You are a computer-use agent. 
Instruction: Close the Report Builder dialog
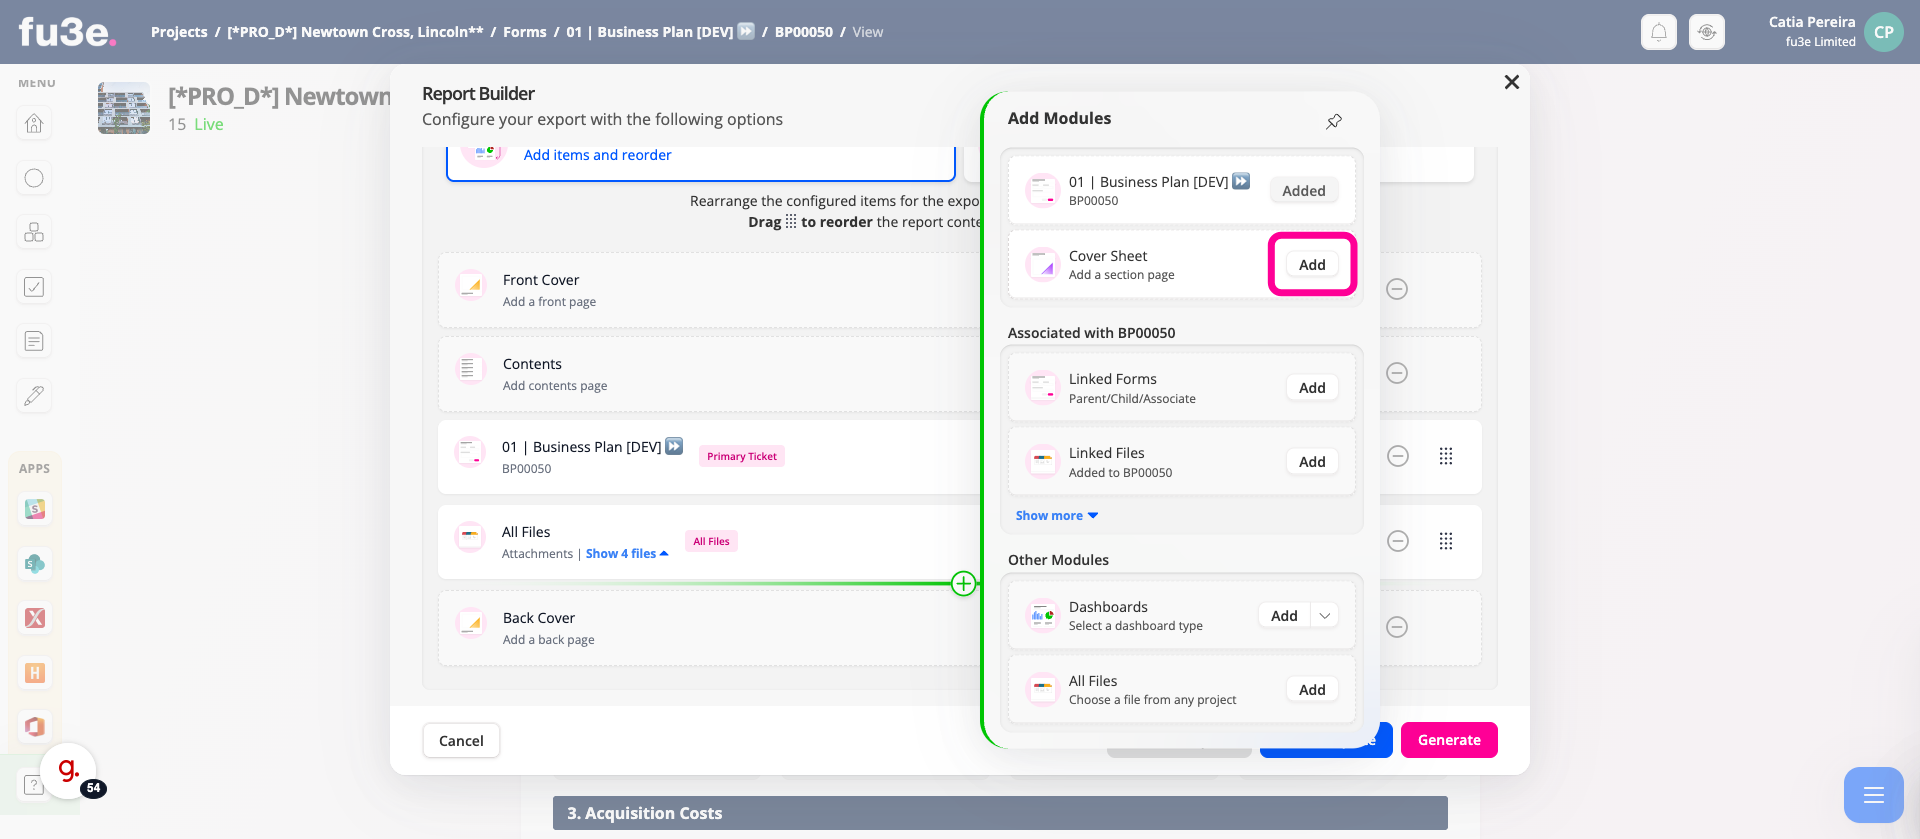click(1512, 82)
